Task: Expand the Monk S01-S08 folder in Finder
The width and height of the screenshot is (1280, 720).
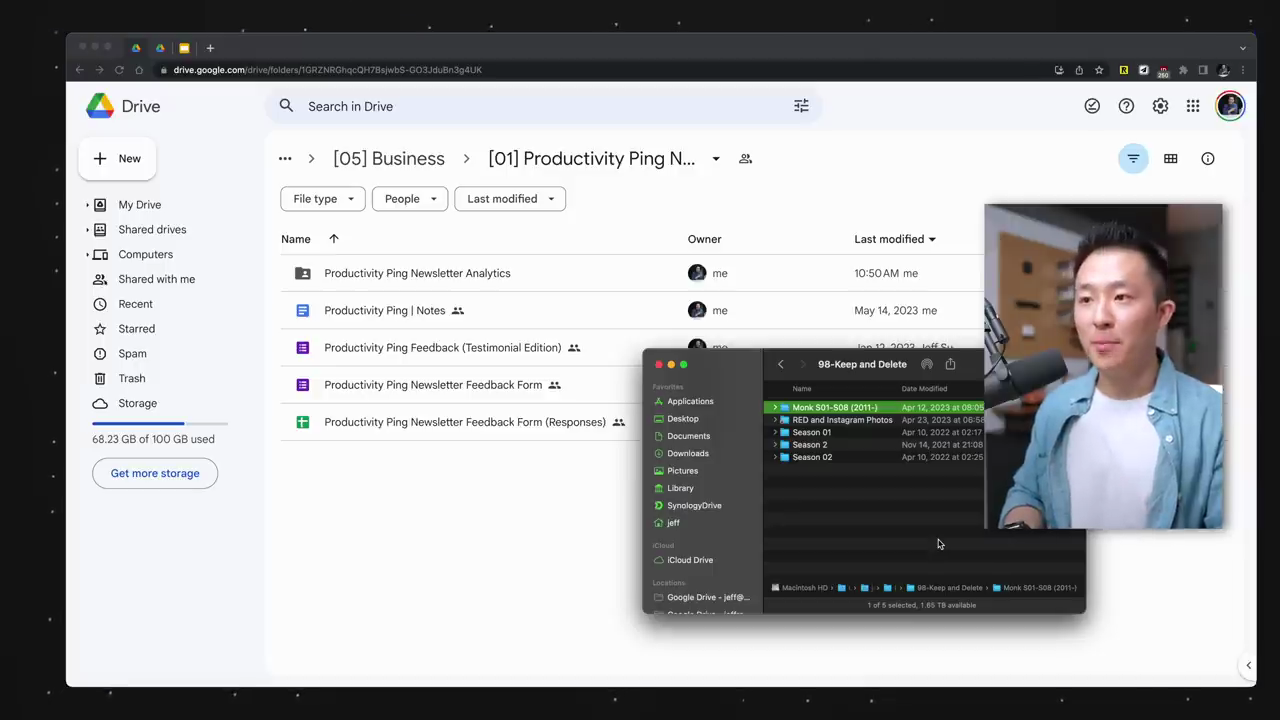Action: (775, 408)
